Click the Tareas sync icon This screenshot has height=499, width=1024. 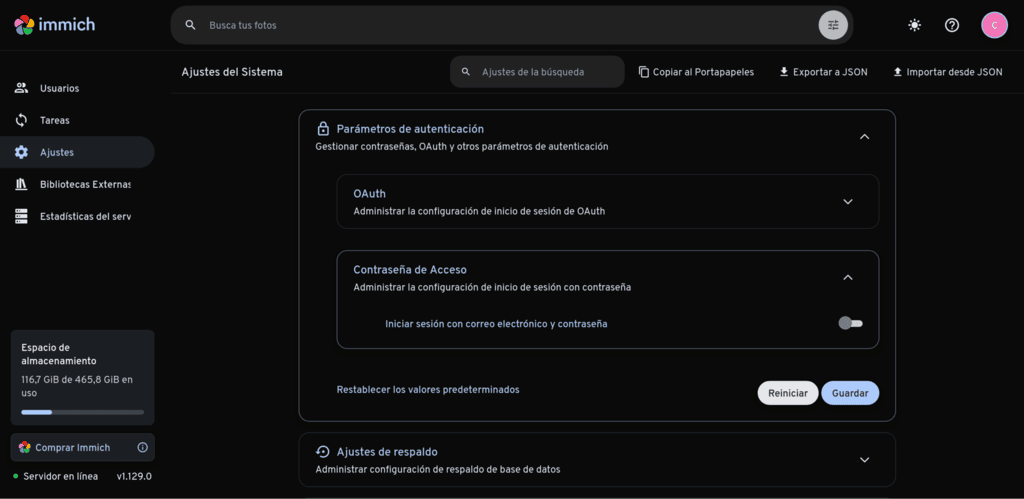point(22,120)
